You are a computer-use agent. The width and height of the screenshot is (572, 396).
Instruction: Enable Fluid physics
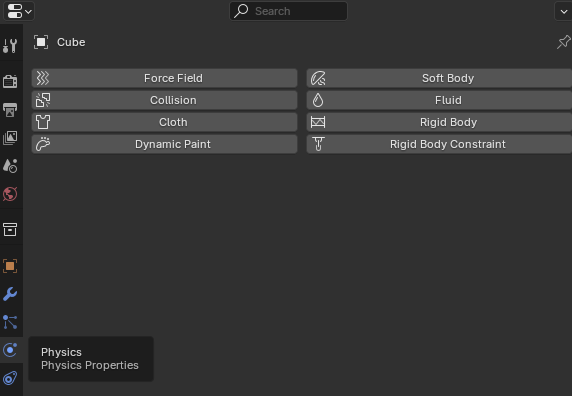(439, 100)
